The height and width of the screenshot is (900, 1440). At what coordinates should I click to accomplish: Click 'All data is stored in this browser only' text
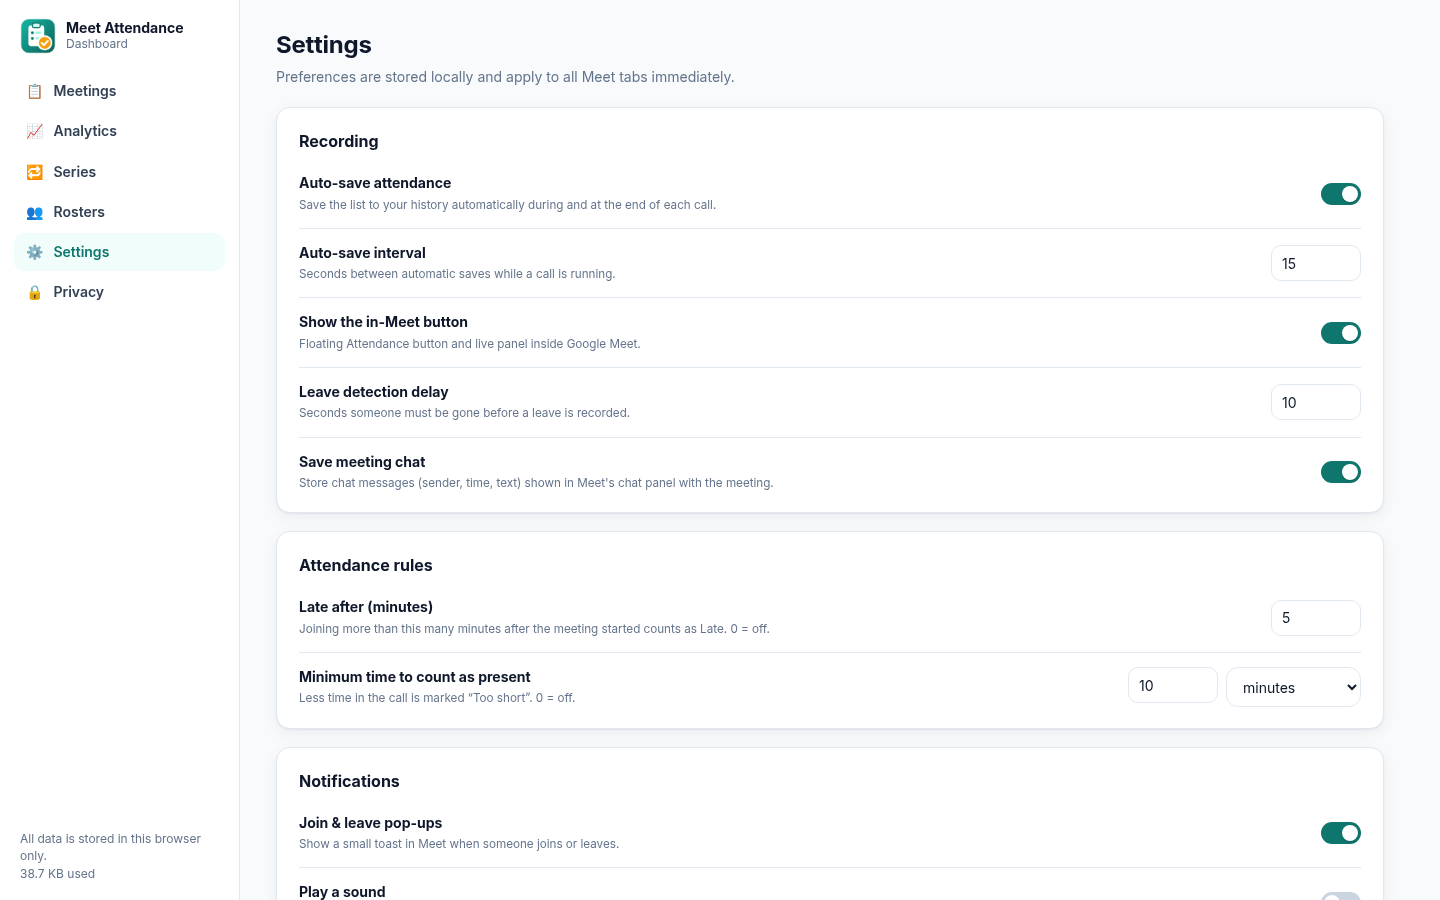tap(111, 847)
